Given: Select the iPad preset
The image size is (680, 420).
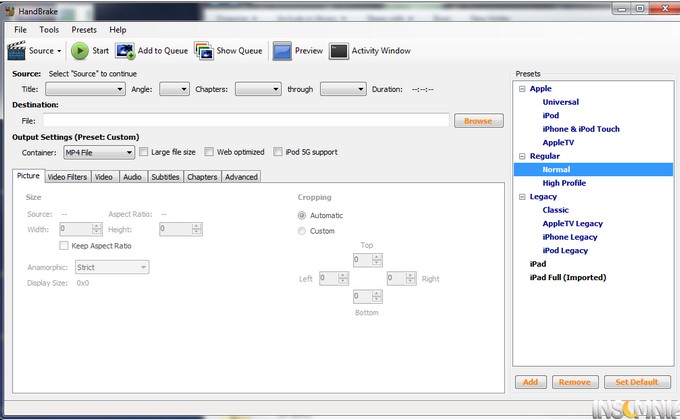Looking at the screenshot, I should 538,264.
